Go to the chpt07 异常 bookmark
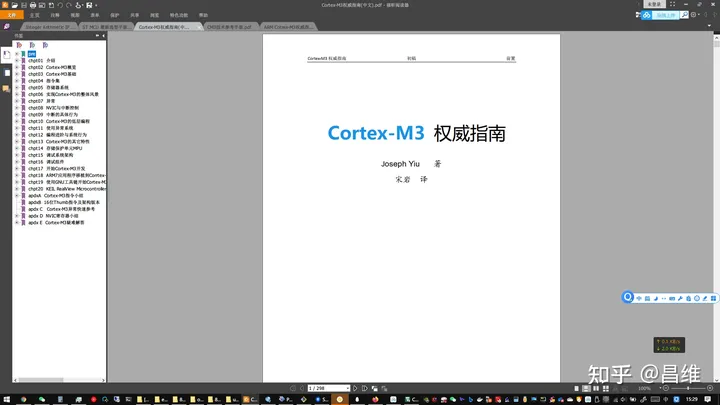This screenshot has height=405, width=720. 41,101
